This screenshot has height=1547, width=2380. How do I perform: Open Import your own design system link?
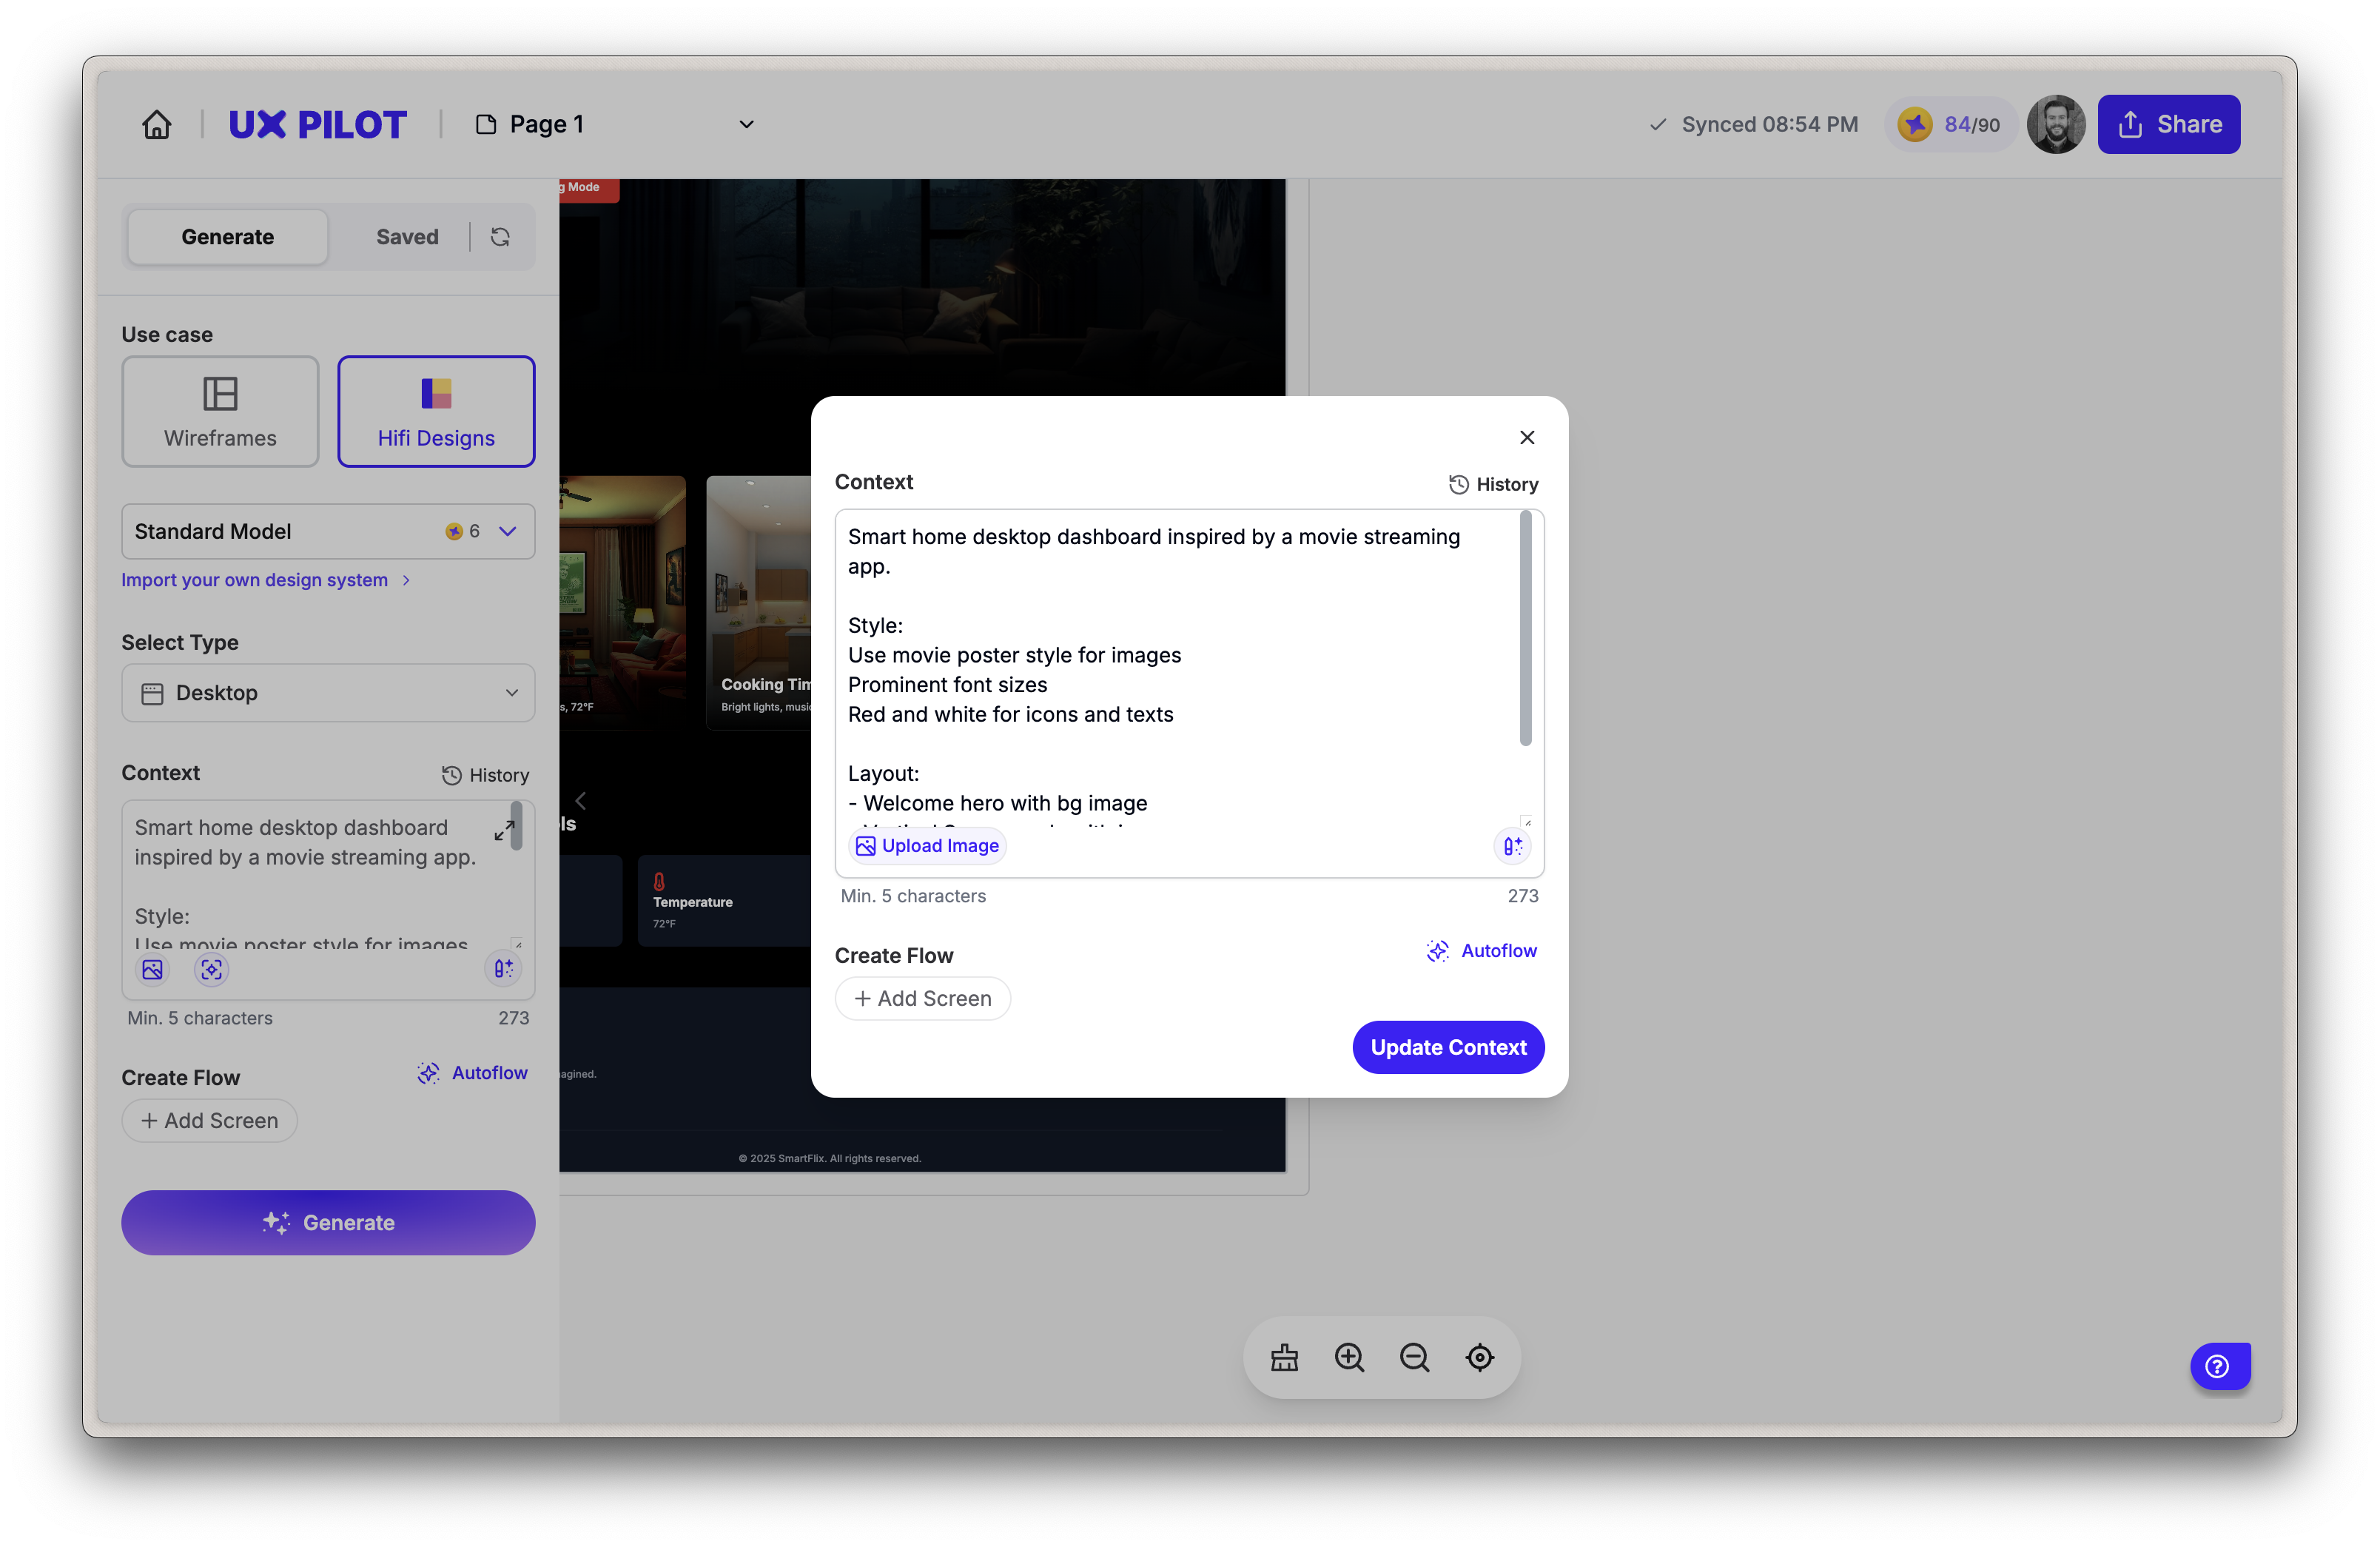pyautogui.click(x=255, y=580)
